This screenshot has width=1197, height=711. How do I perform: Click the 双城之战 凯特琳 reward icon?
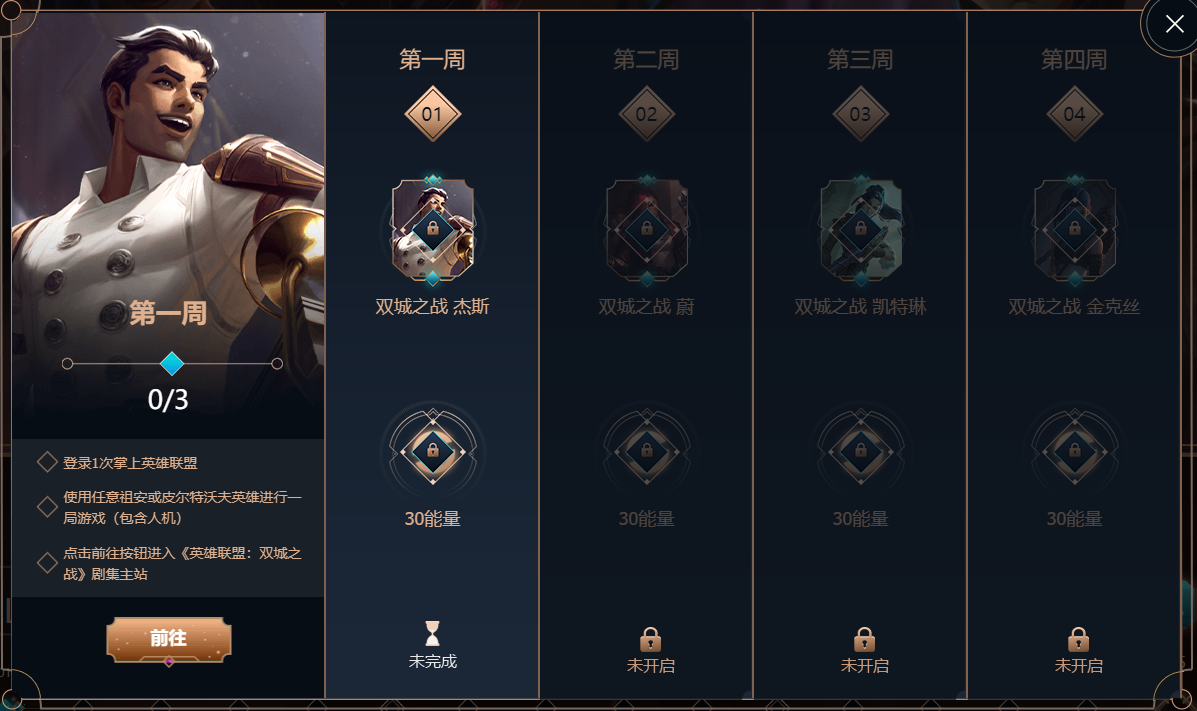(860, 230)
